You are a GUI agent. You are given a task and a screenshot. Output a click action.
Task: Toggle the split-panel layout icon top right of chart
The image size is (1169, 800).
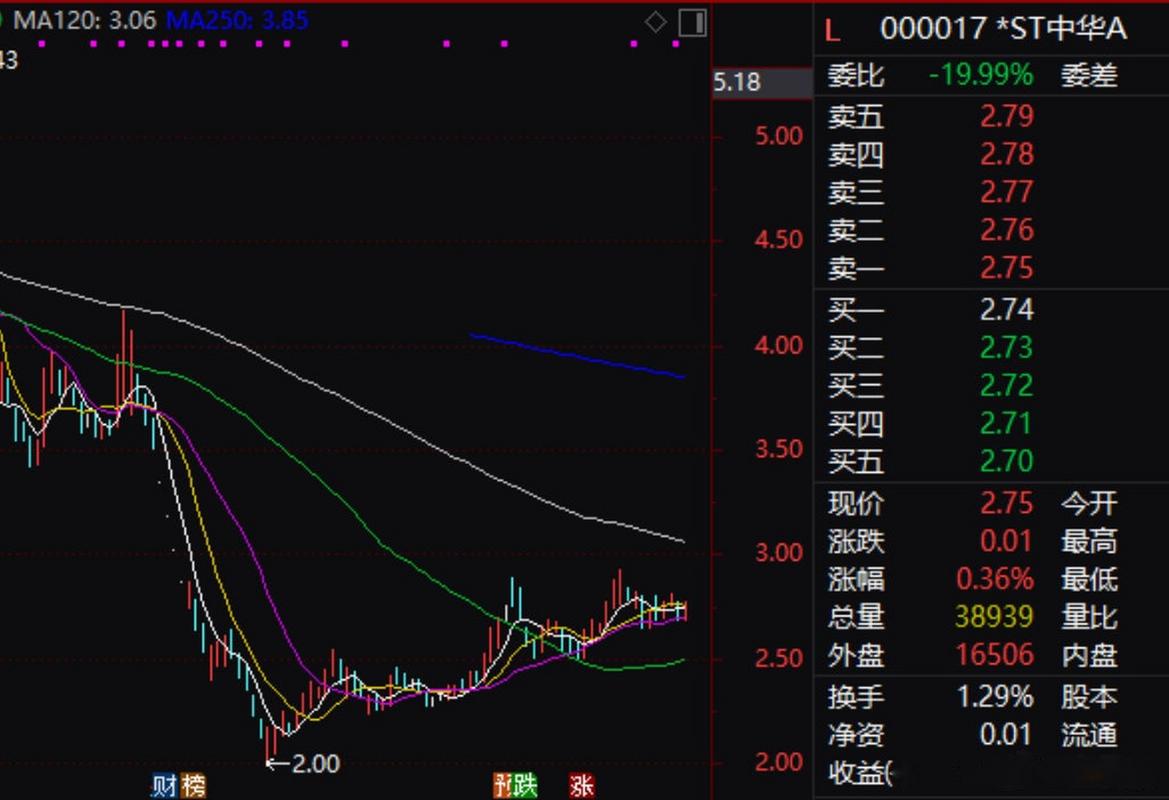(x=692, y=22)
